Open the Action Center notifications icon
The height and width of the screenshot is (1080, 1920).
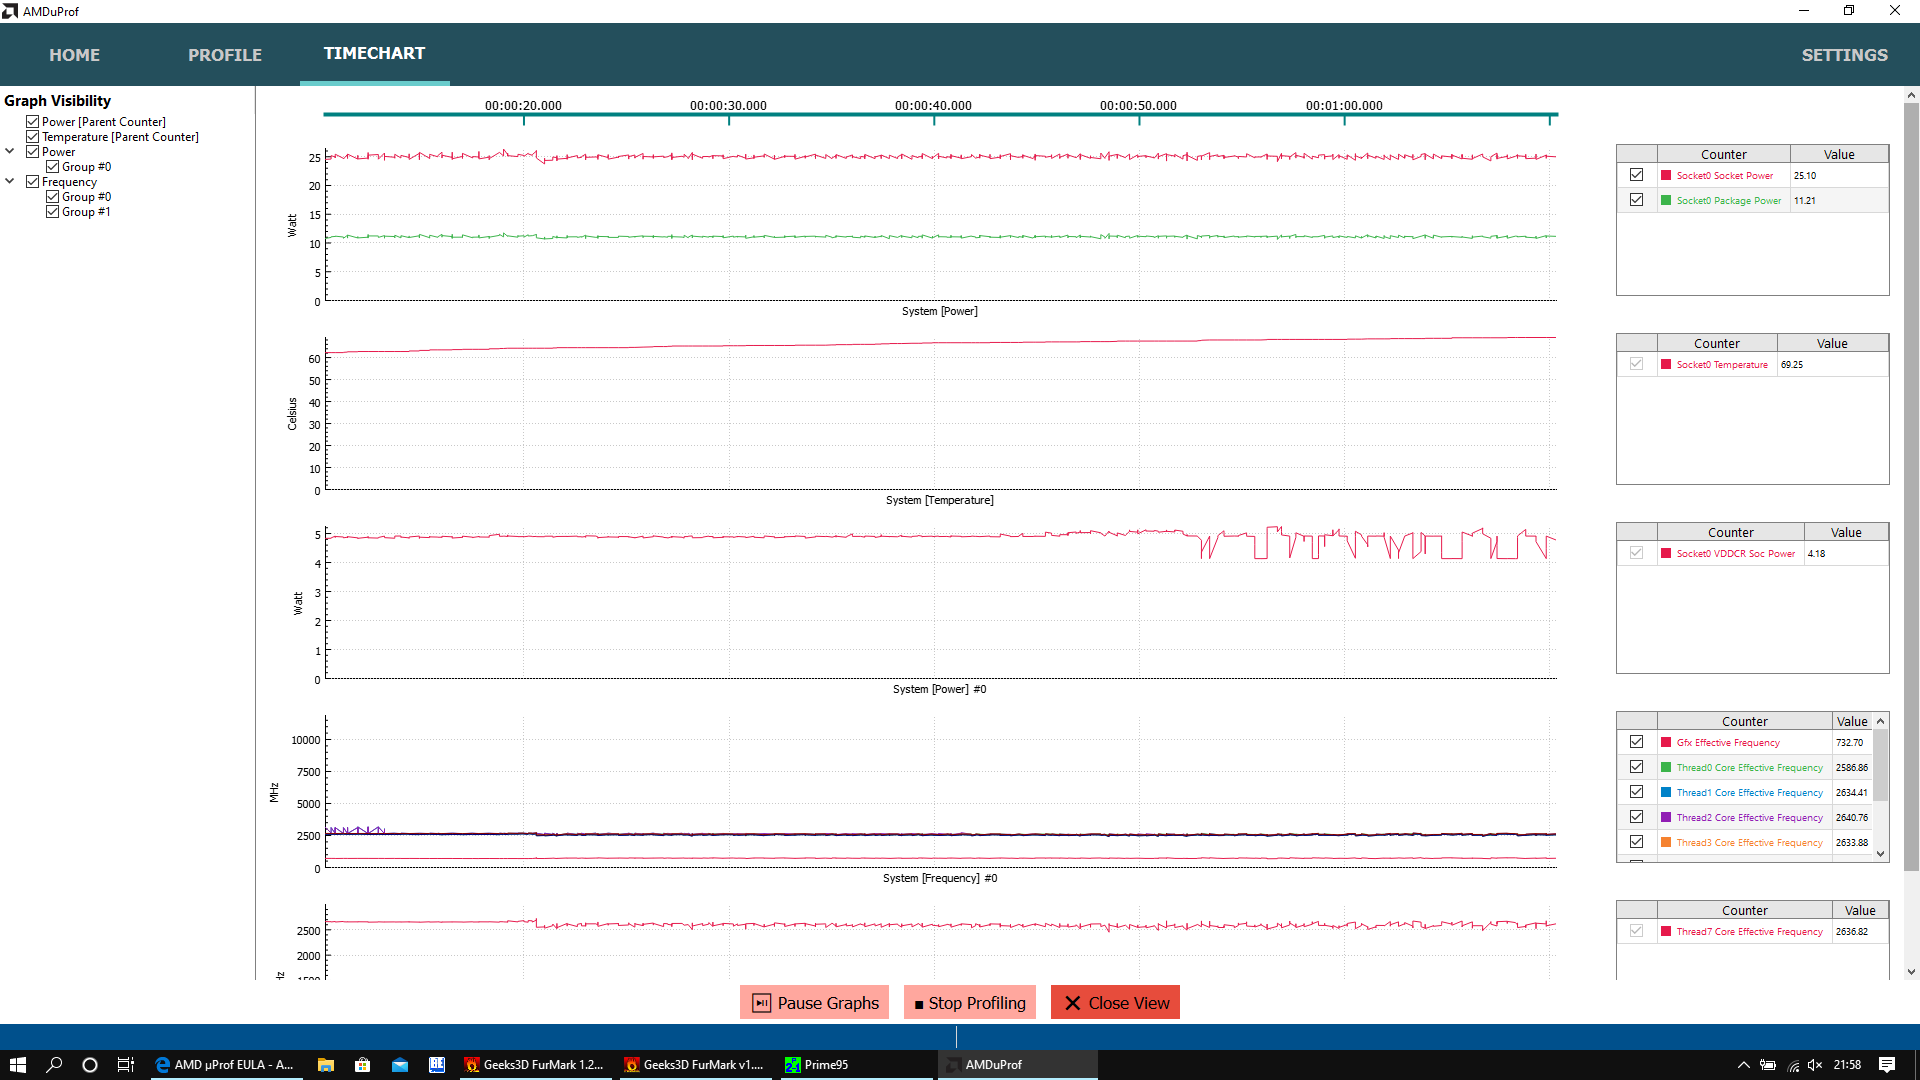coord(1887,1065)
